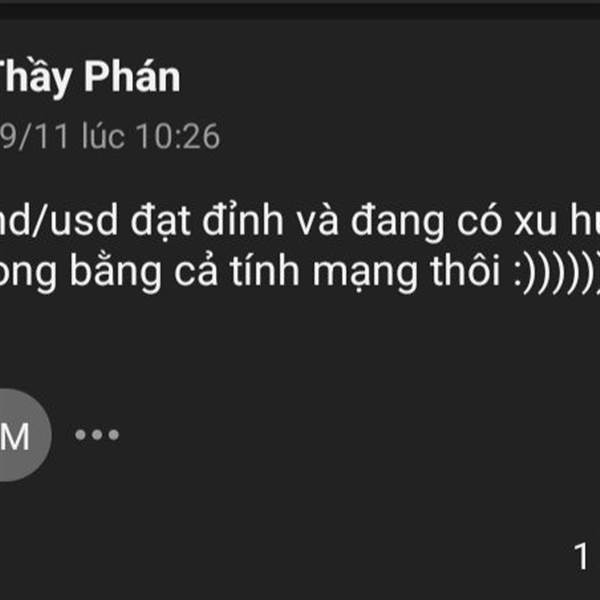This screenshot has width=600, height=600.
Task: Click the letter M inside the avatar
Action: point(15,437)
